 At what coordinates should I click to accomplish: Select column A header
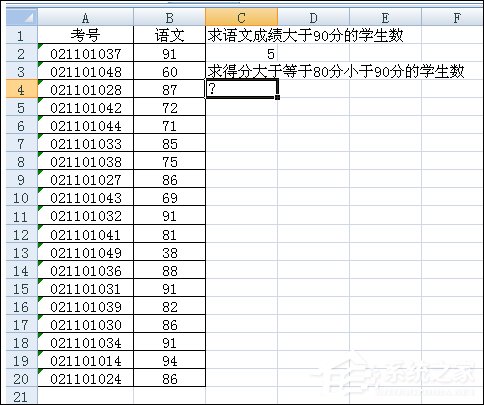[86, 17]
